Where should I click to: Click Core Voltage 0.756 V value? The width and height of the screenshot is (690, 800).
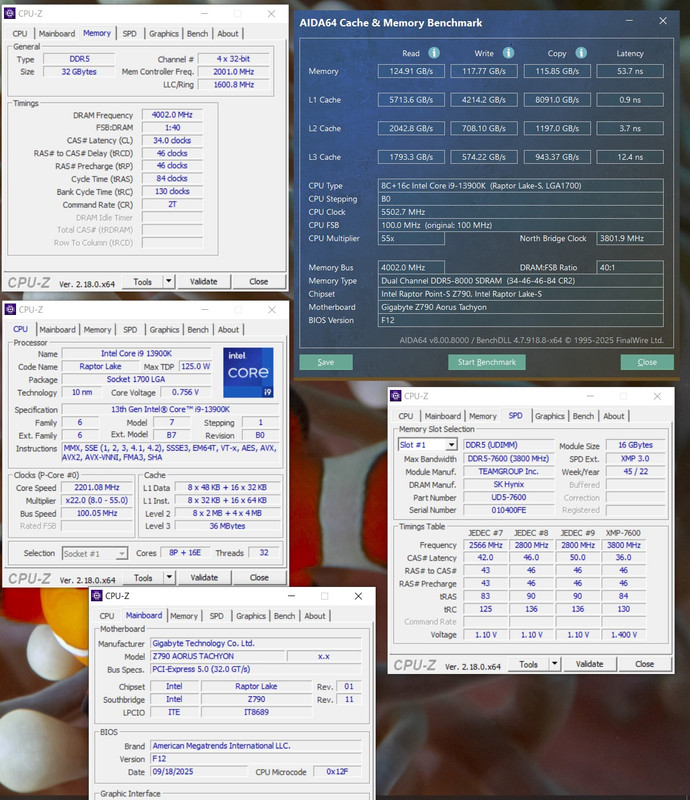click(x=185, y=392)
